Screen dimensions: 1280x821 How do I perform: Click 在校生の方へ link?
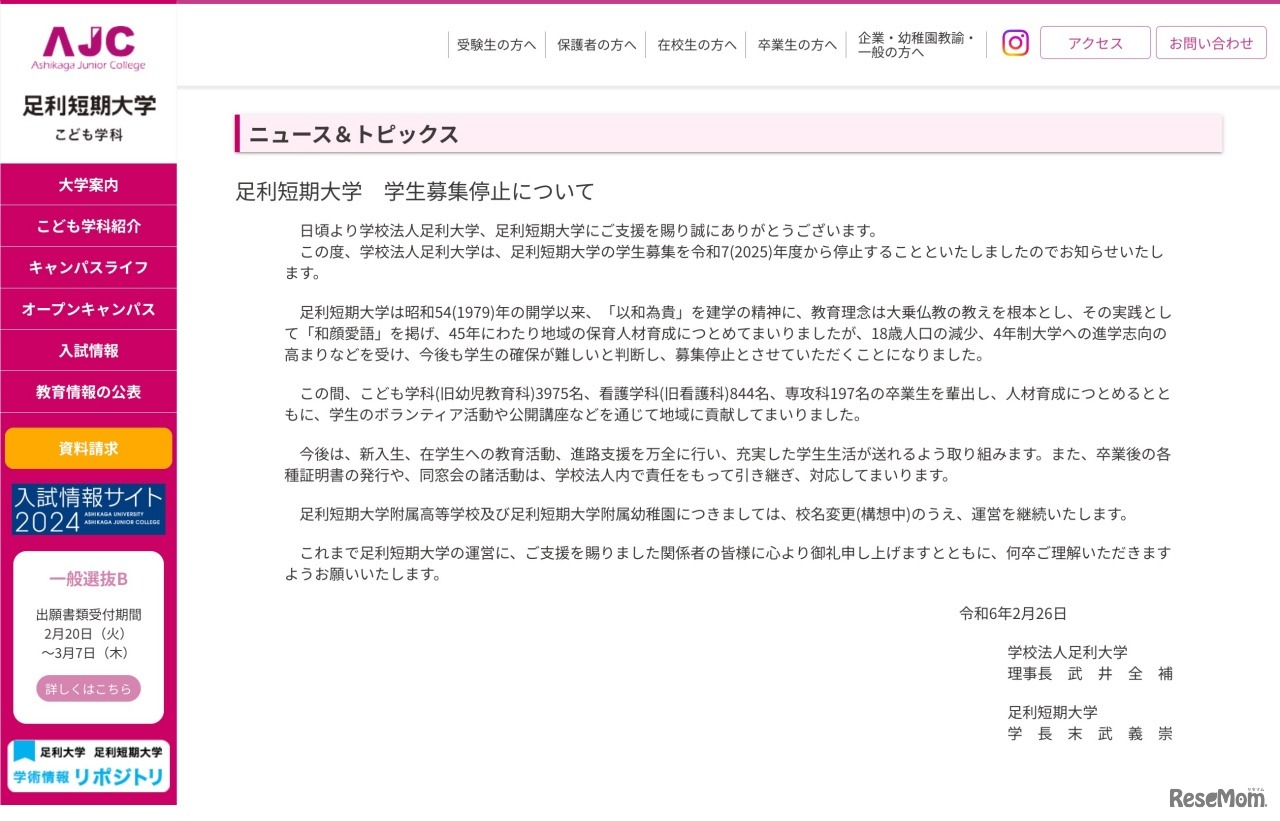[x=696, y=44]
